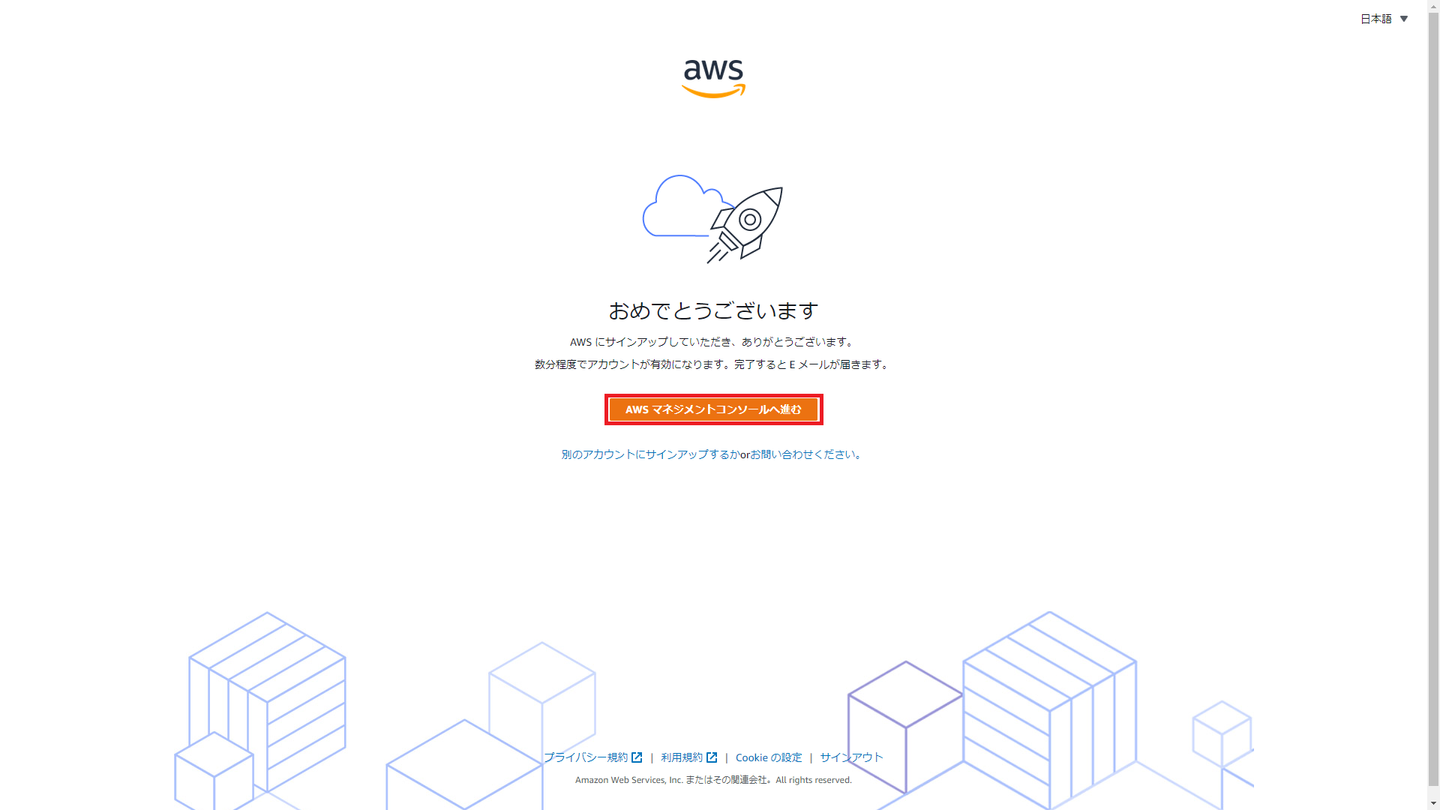1440x810 pixels.
Task: Click the Amazon Web Services copyright text
Action: point(714,780)
